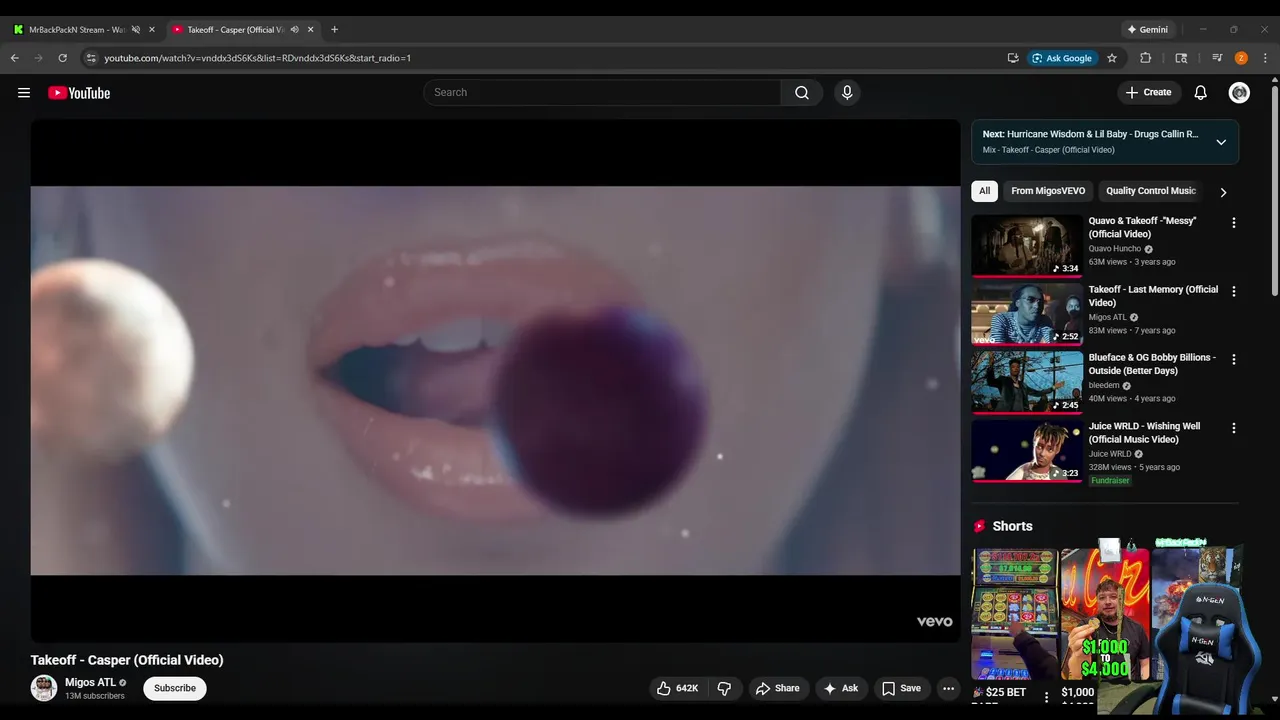Open Quavo & Takeoff Messy video thumbnail
The height and width of the screenshot is (720, 1280).
click(1027, 246)
